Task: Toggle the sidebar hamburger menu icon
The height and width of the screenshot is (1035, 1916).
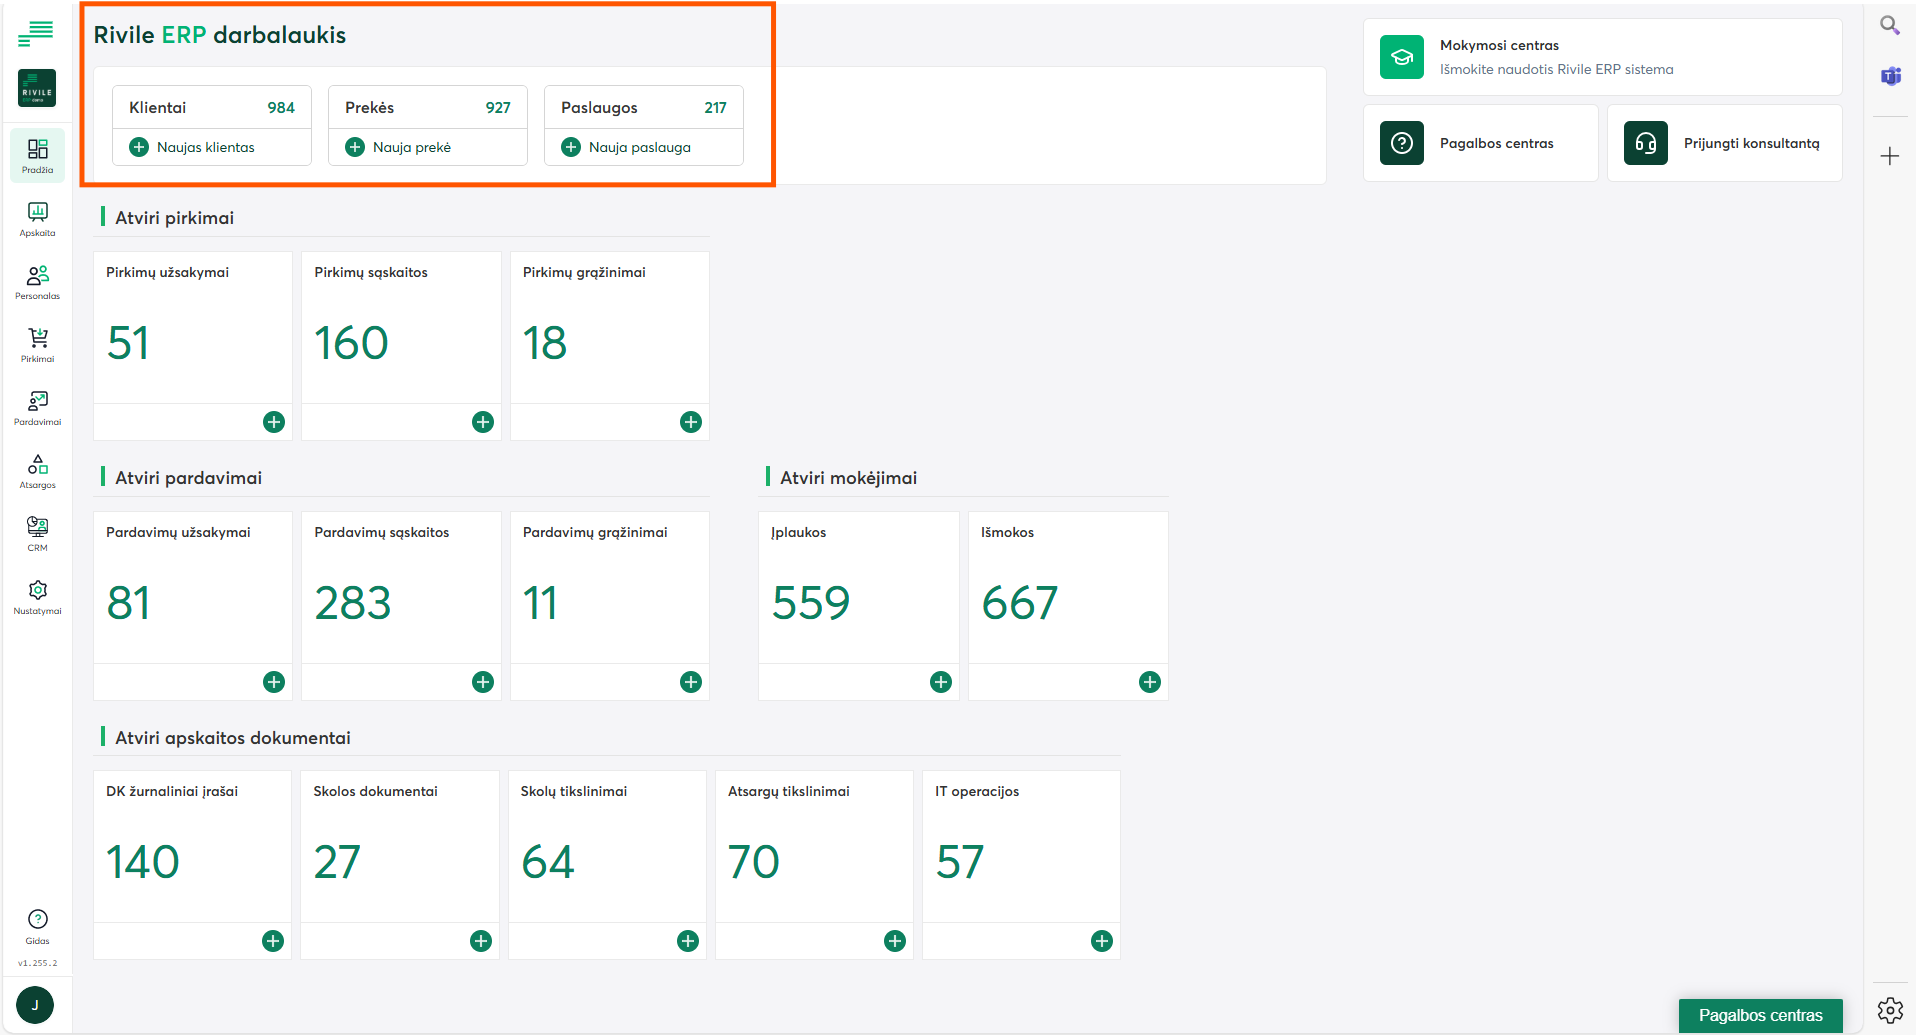Action: coord(36,34)
